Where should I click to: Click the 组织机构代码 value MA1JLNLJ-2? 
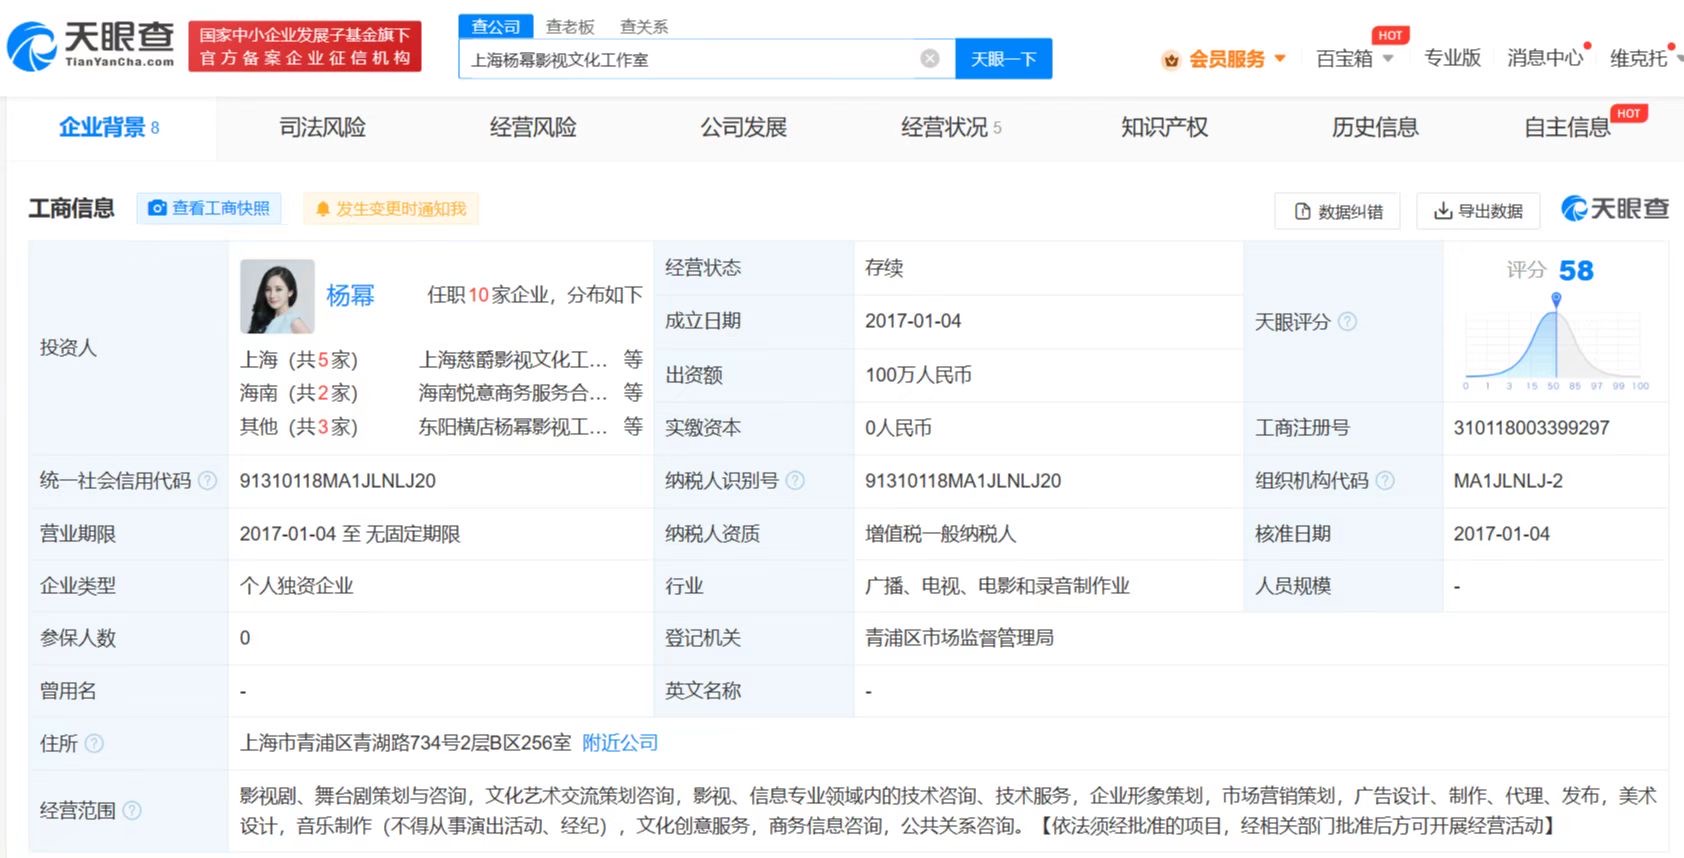[1508, 481]
